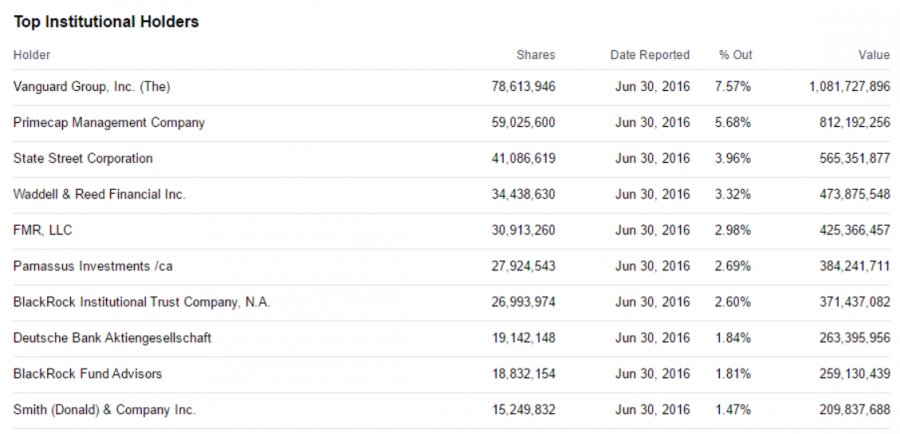This screenshot has width=900, height=434.
Task: Click Parnassus row's date reported
Action: coord(653,266)
